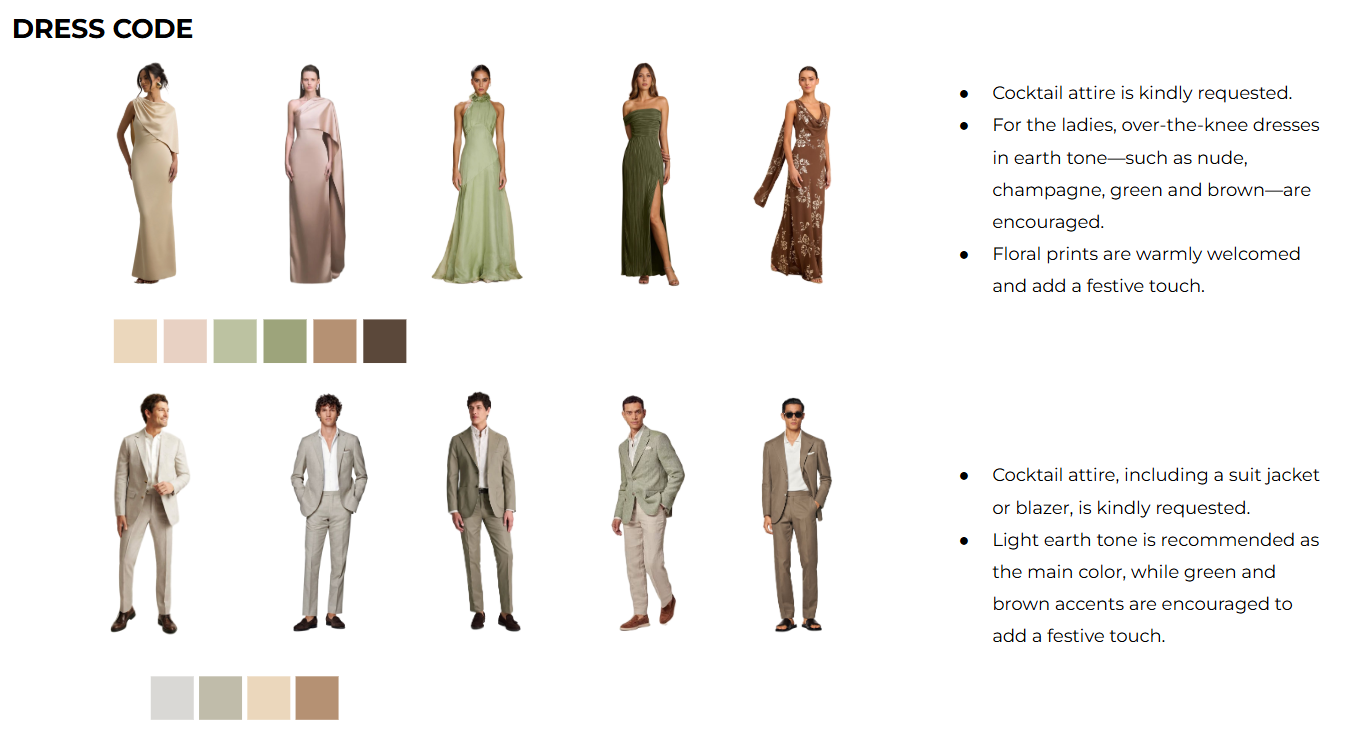Select the man in the olive green suit
1363x744 pixels.
point(483,512)
